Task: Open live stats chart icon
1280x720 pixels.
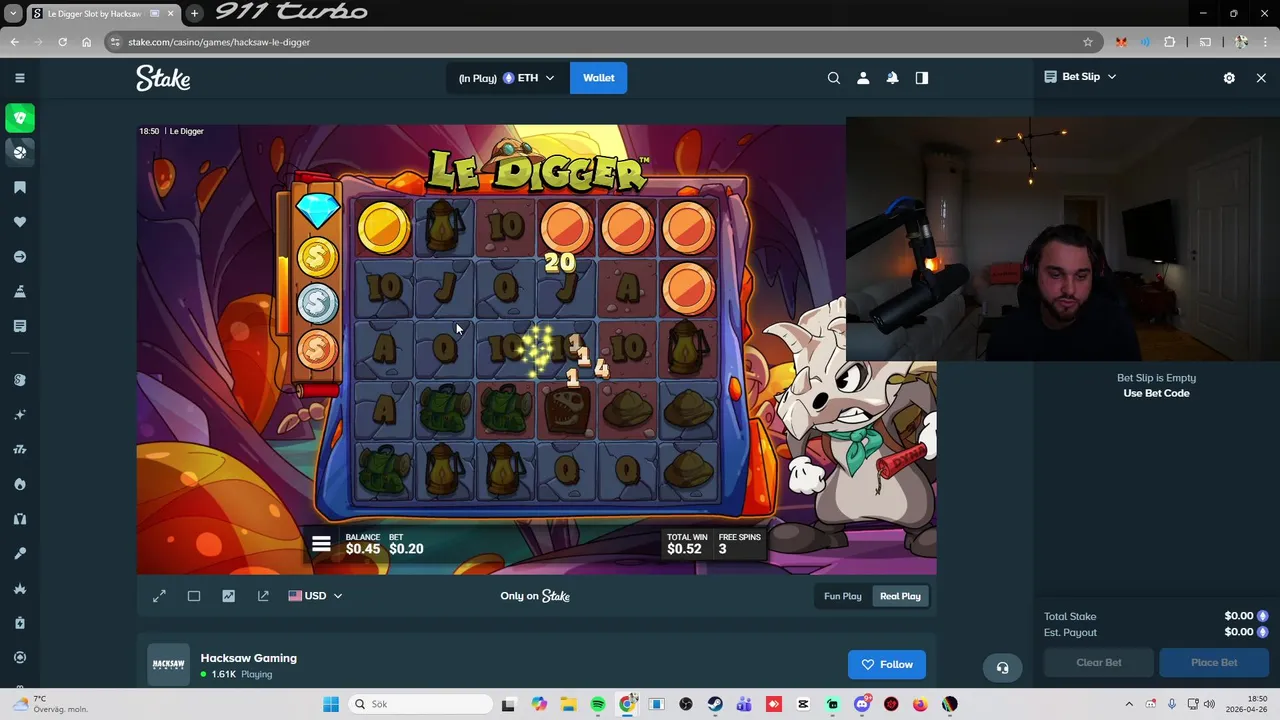Action: point(229,596)
